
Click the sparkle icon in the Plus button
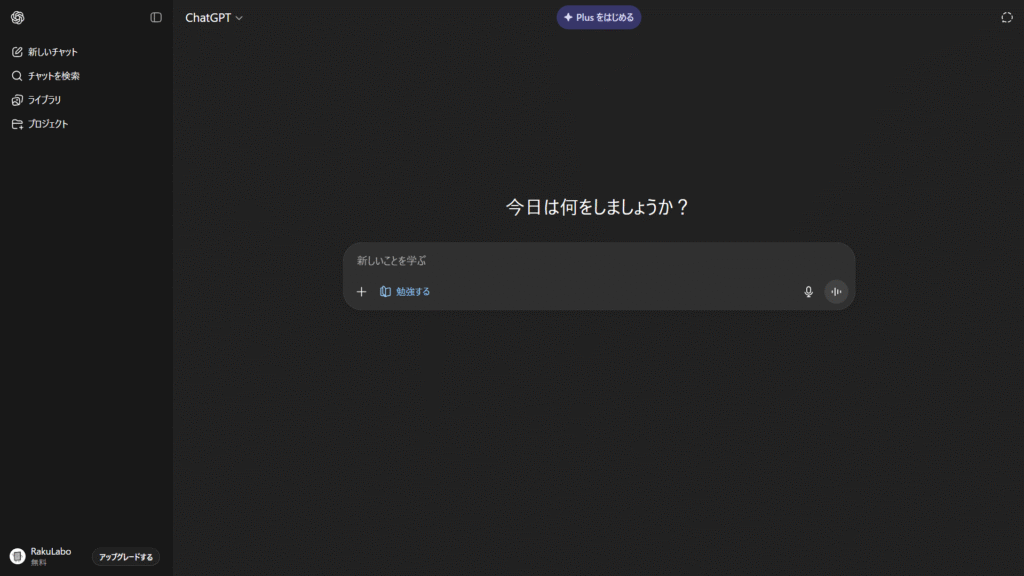[568, 18]
